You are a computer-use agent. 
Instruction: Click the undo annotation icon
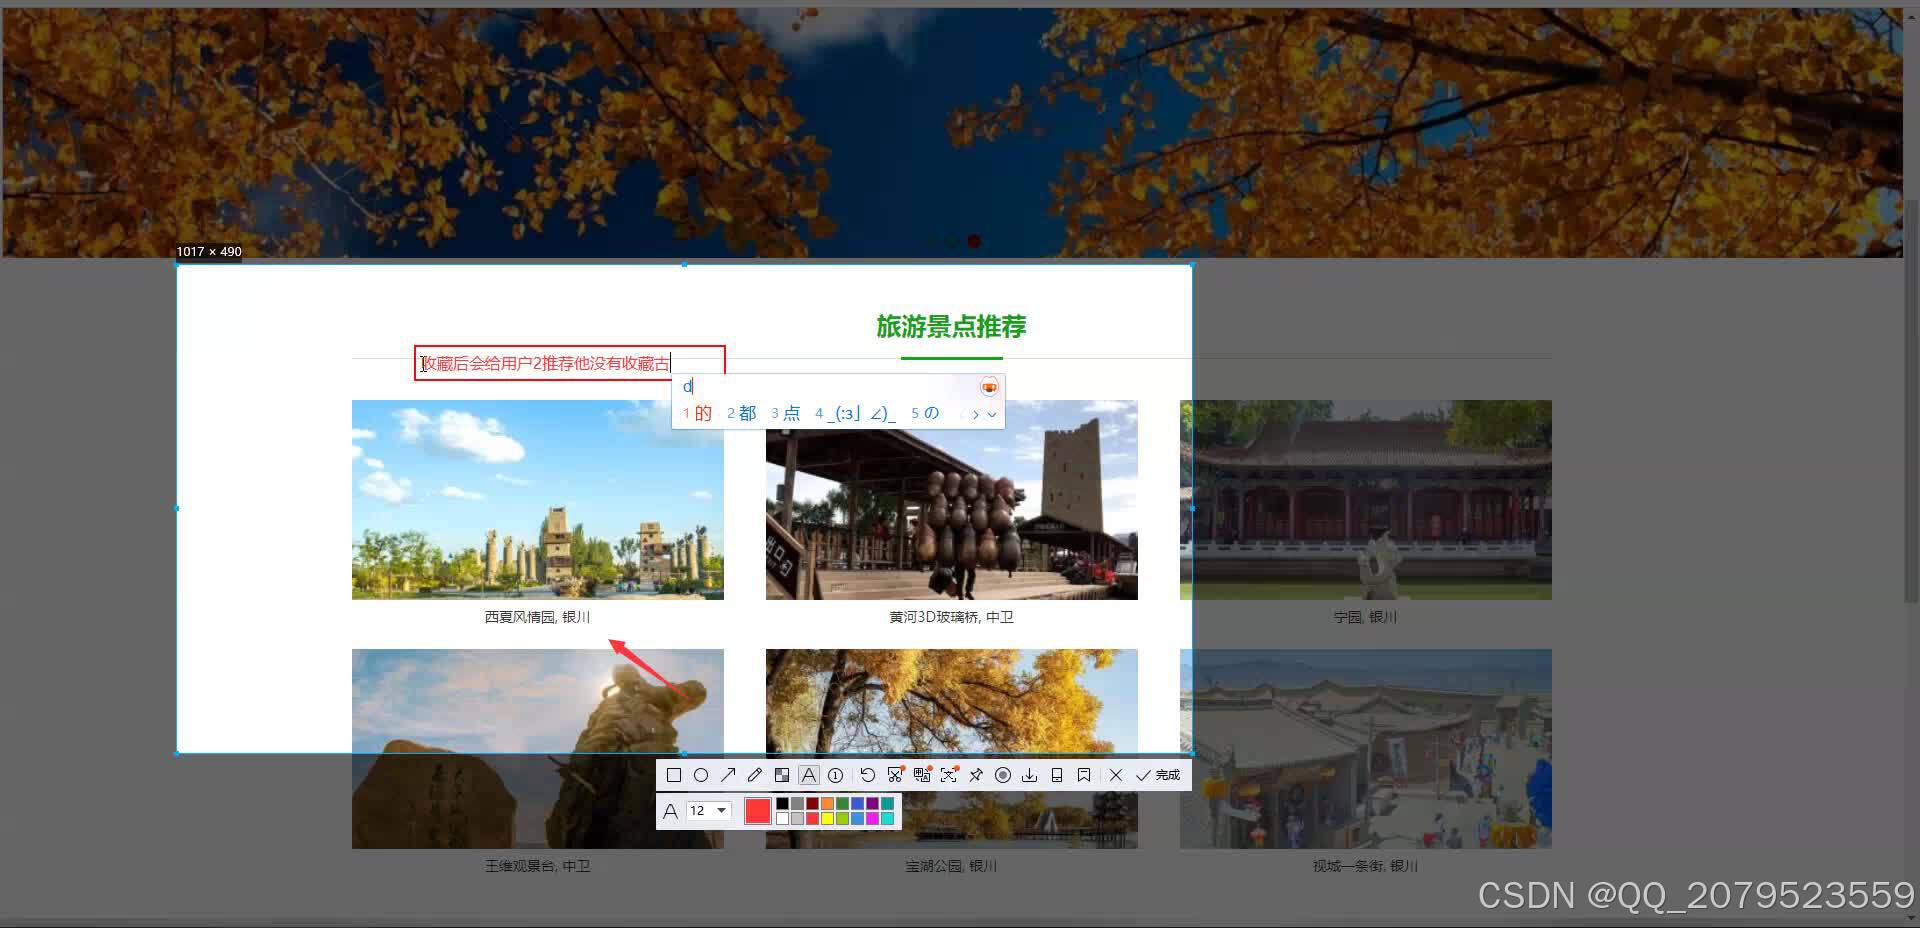click(x=867, y=775)
